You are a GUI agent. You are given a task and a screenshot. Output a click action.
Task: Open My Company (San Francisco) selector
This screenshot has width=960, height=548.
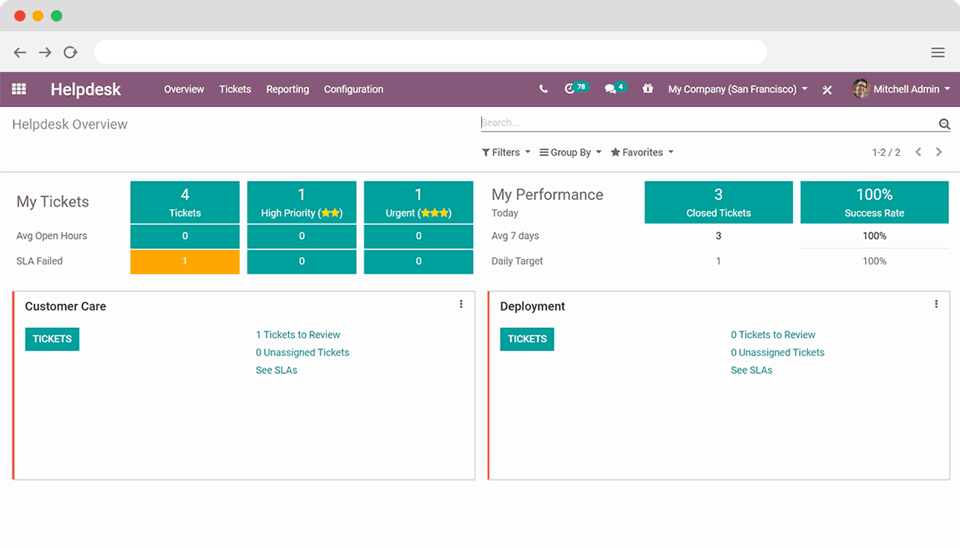tap(737, 89)
